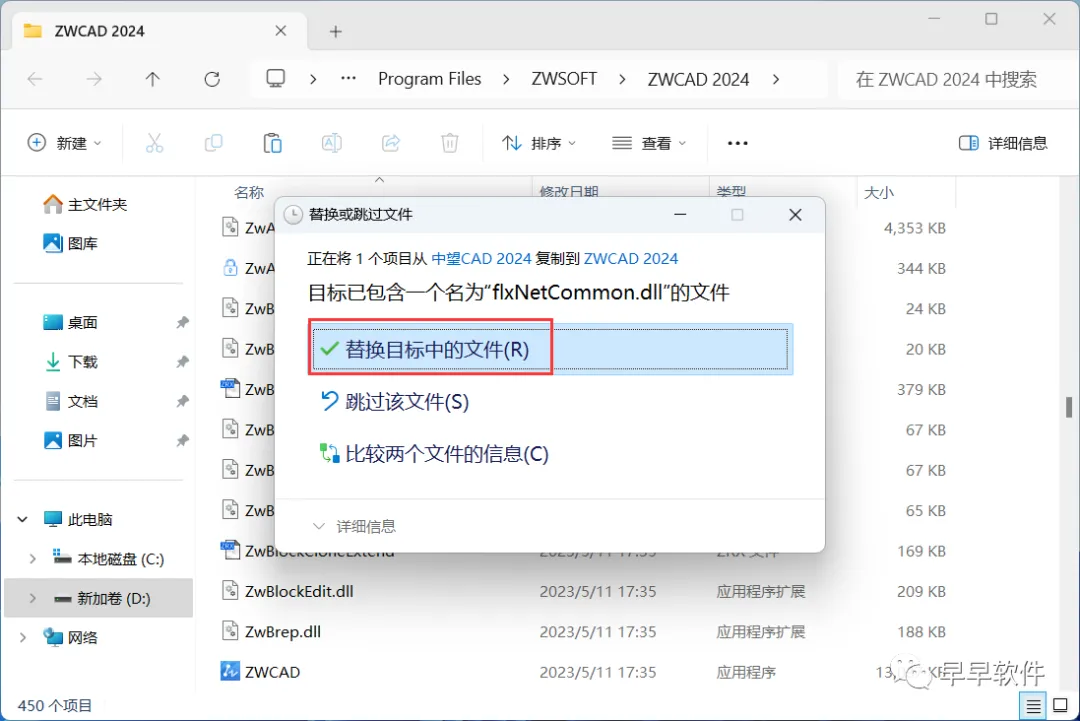This screenshot has height=721, width=1080.
Task: Open the 新建 dropdown
Action: tap(64, 143)
